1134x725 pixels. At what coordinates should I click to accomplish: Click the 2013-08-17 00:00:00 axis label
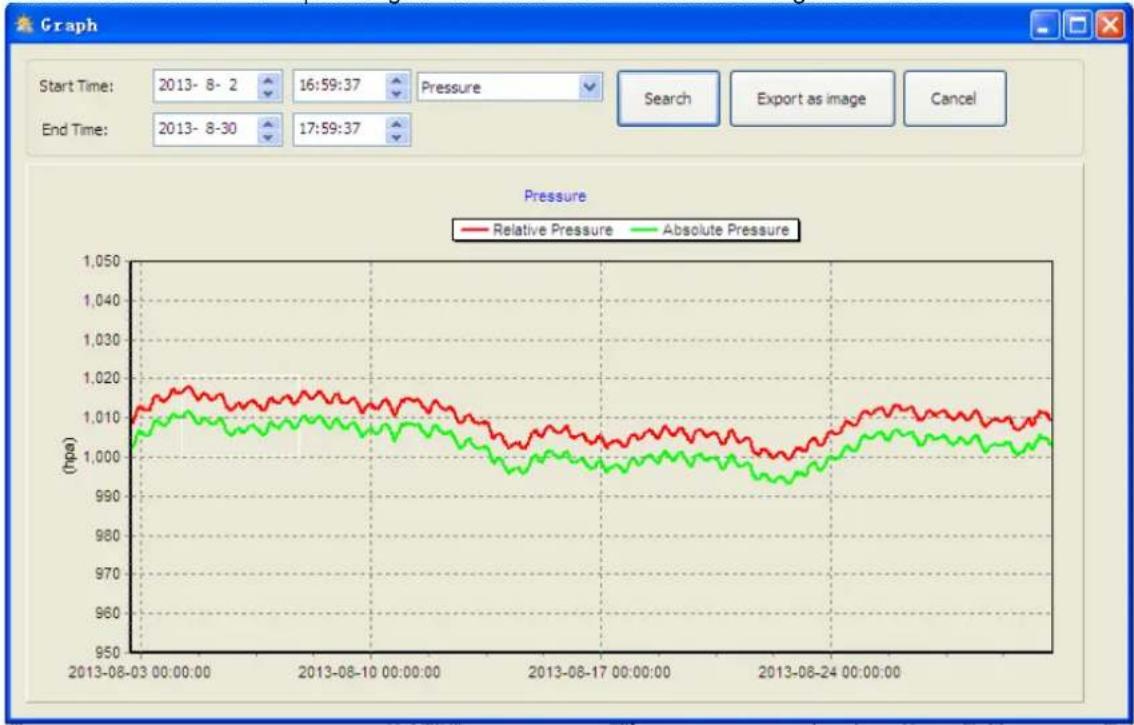tap(600, 672)
